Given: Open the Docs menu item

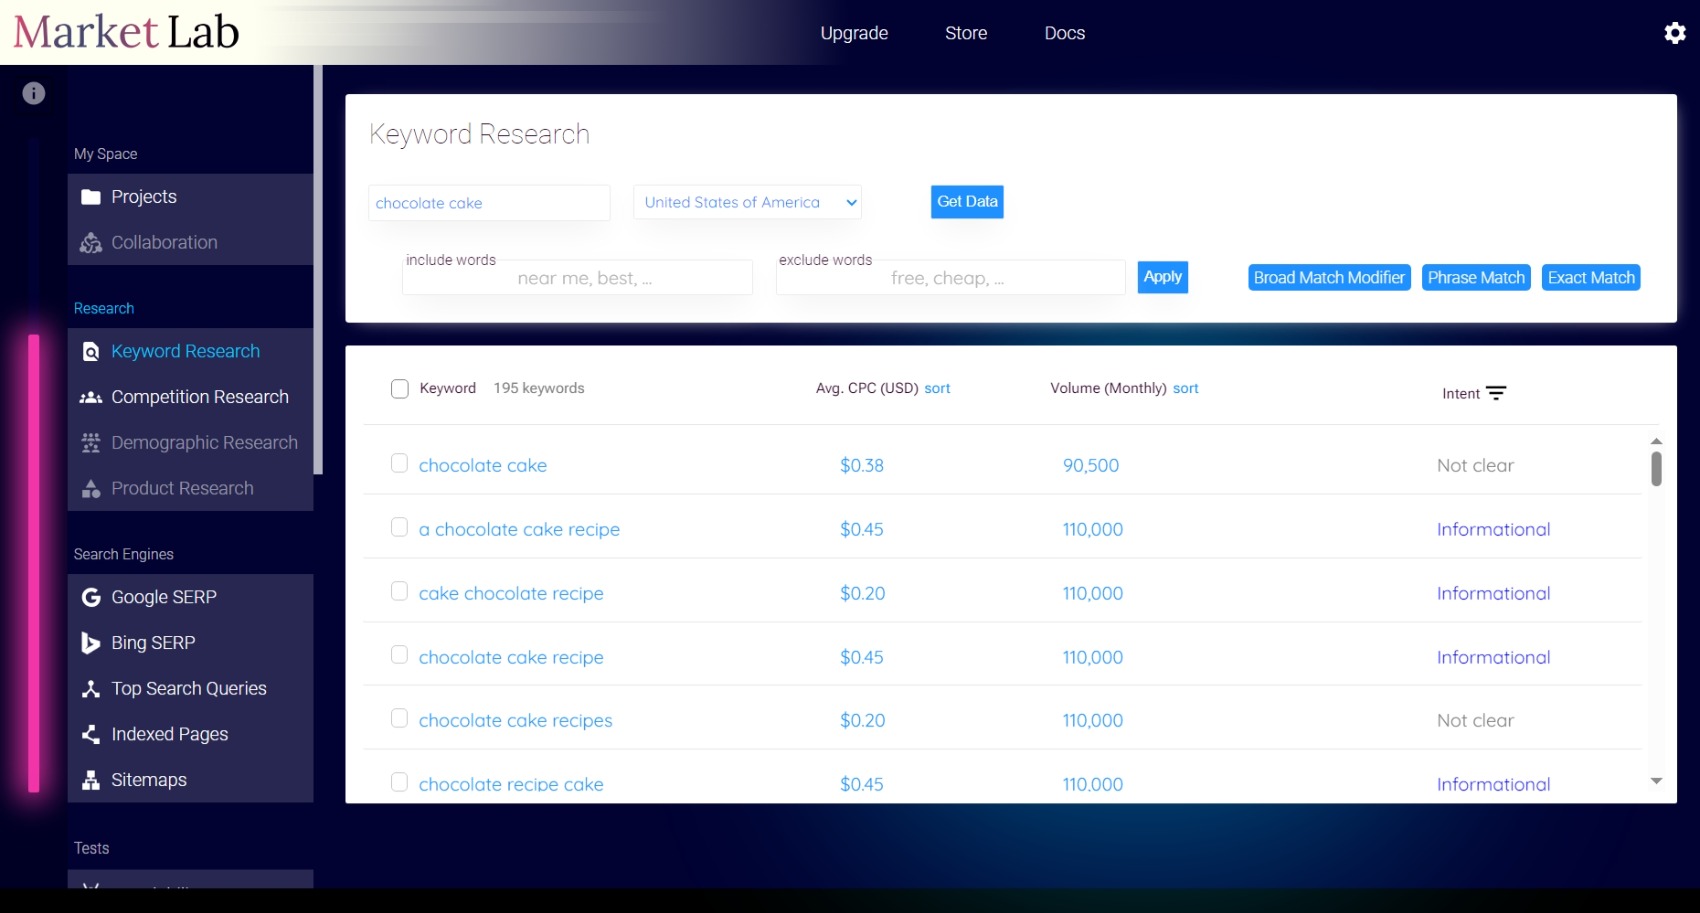Looking at the screenshot, I should (1065, 33).
